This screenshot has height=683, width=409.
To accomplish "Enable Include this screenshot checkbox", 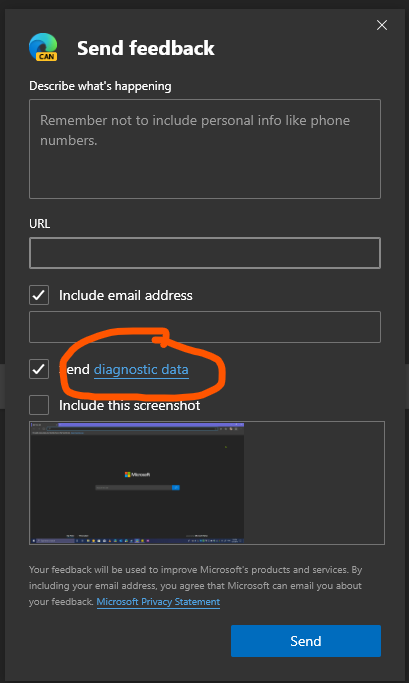I will pos(39,405).
